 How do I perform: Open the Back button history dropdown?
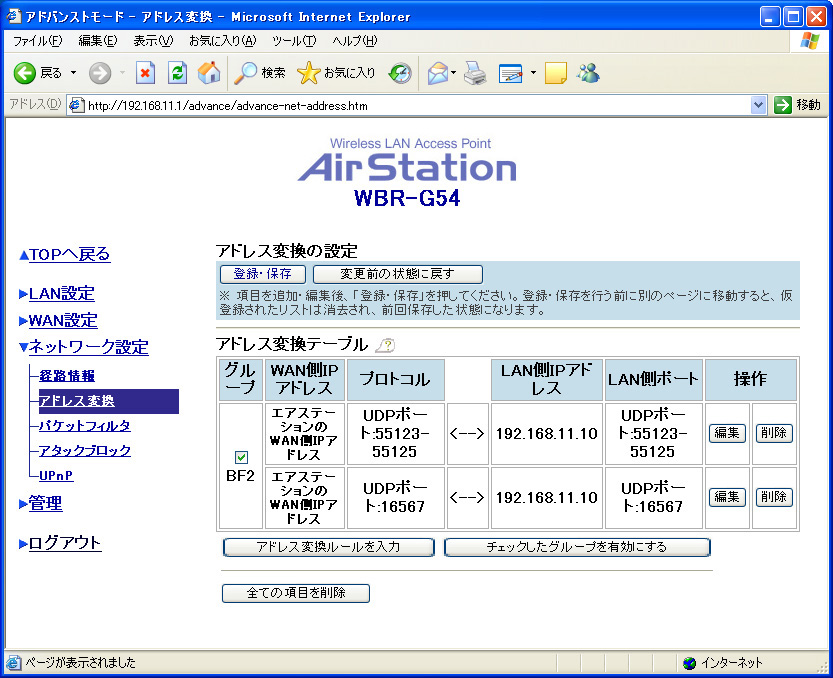click(x=73, y=73)
